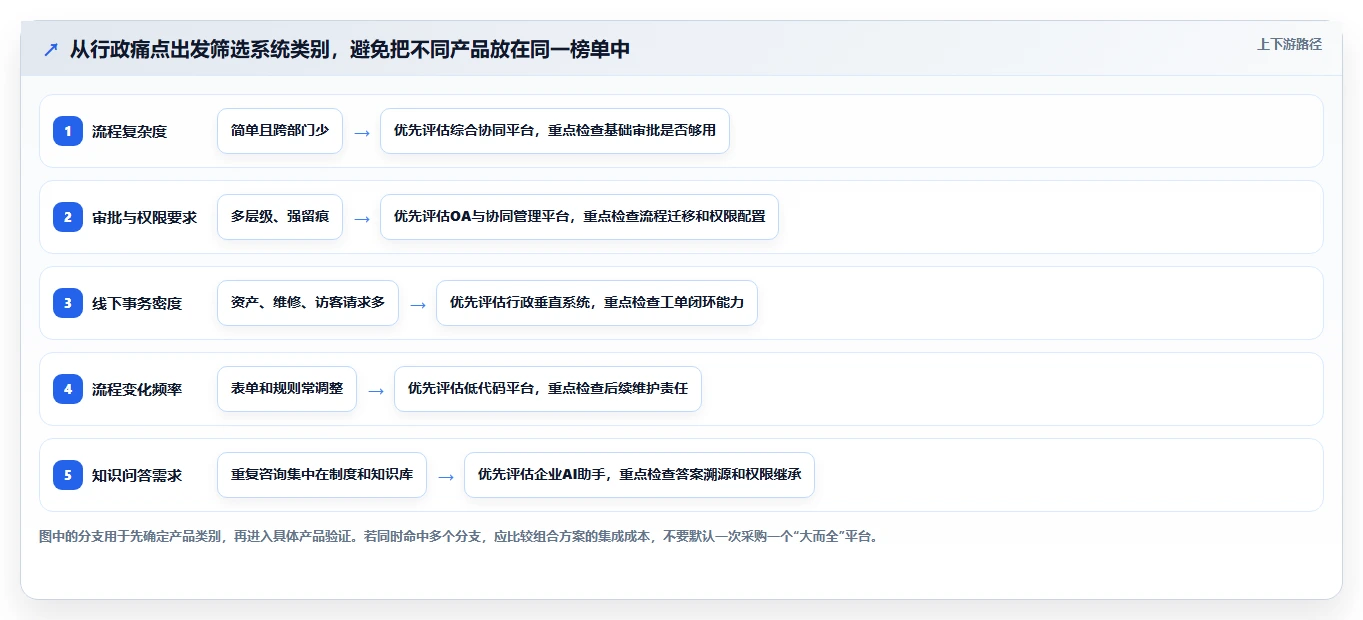Select the 多层级、强留痕 condition chip
The image size is (1363, 620).
(280, 217)
